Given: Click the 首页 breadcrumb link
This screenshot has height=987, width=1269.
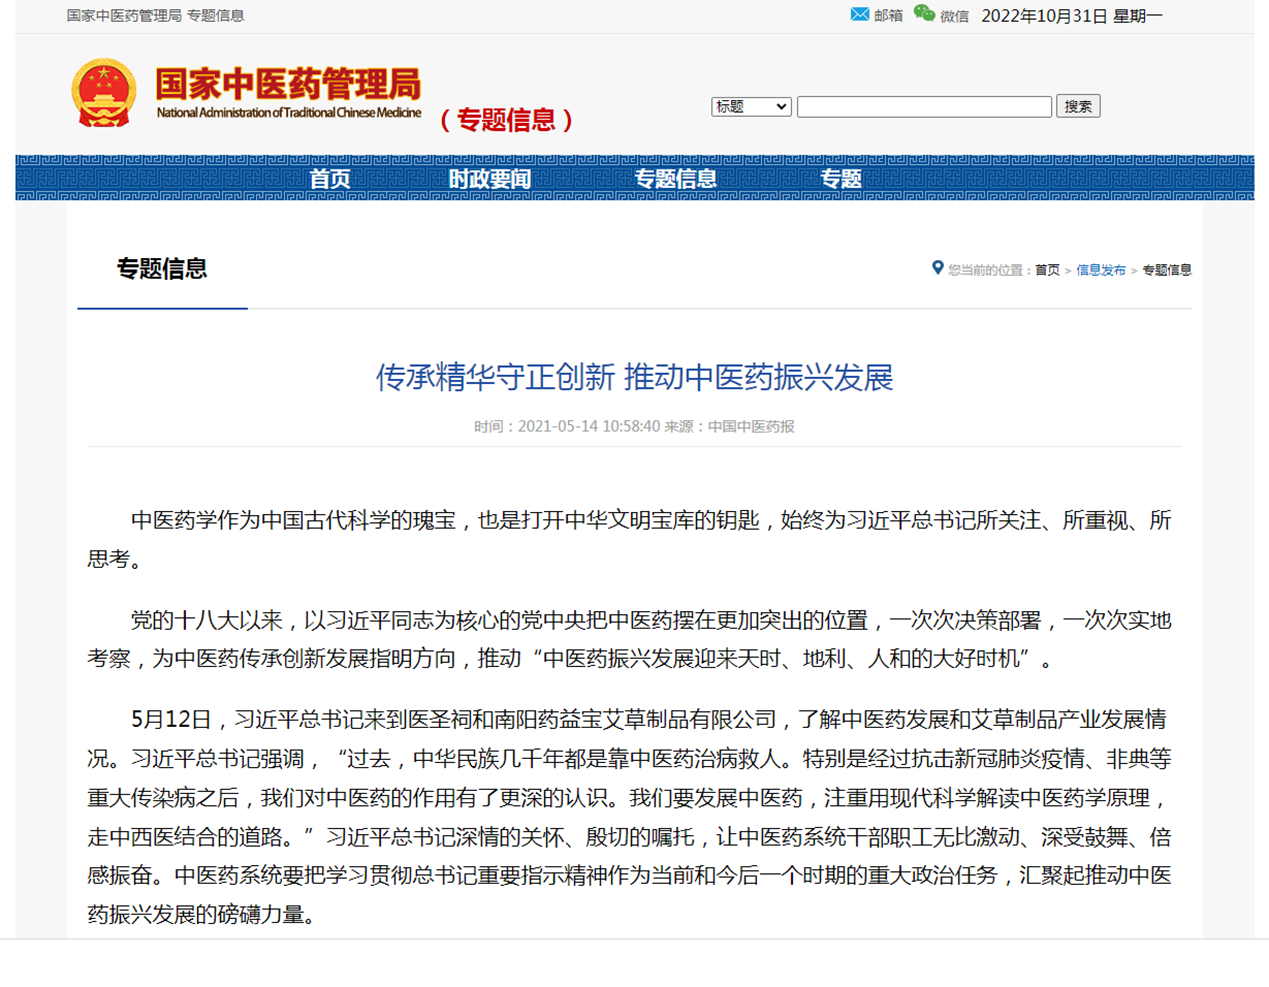Looking at the screenshot, I should tap(1047, 270).
